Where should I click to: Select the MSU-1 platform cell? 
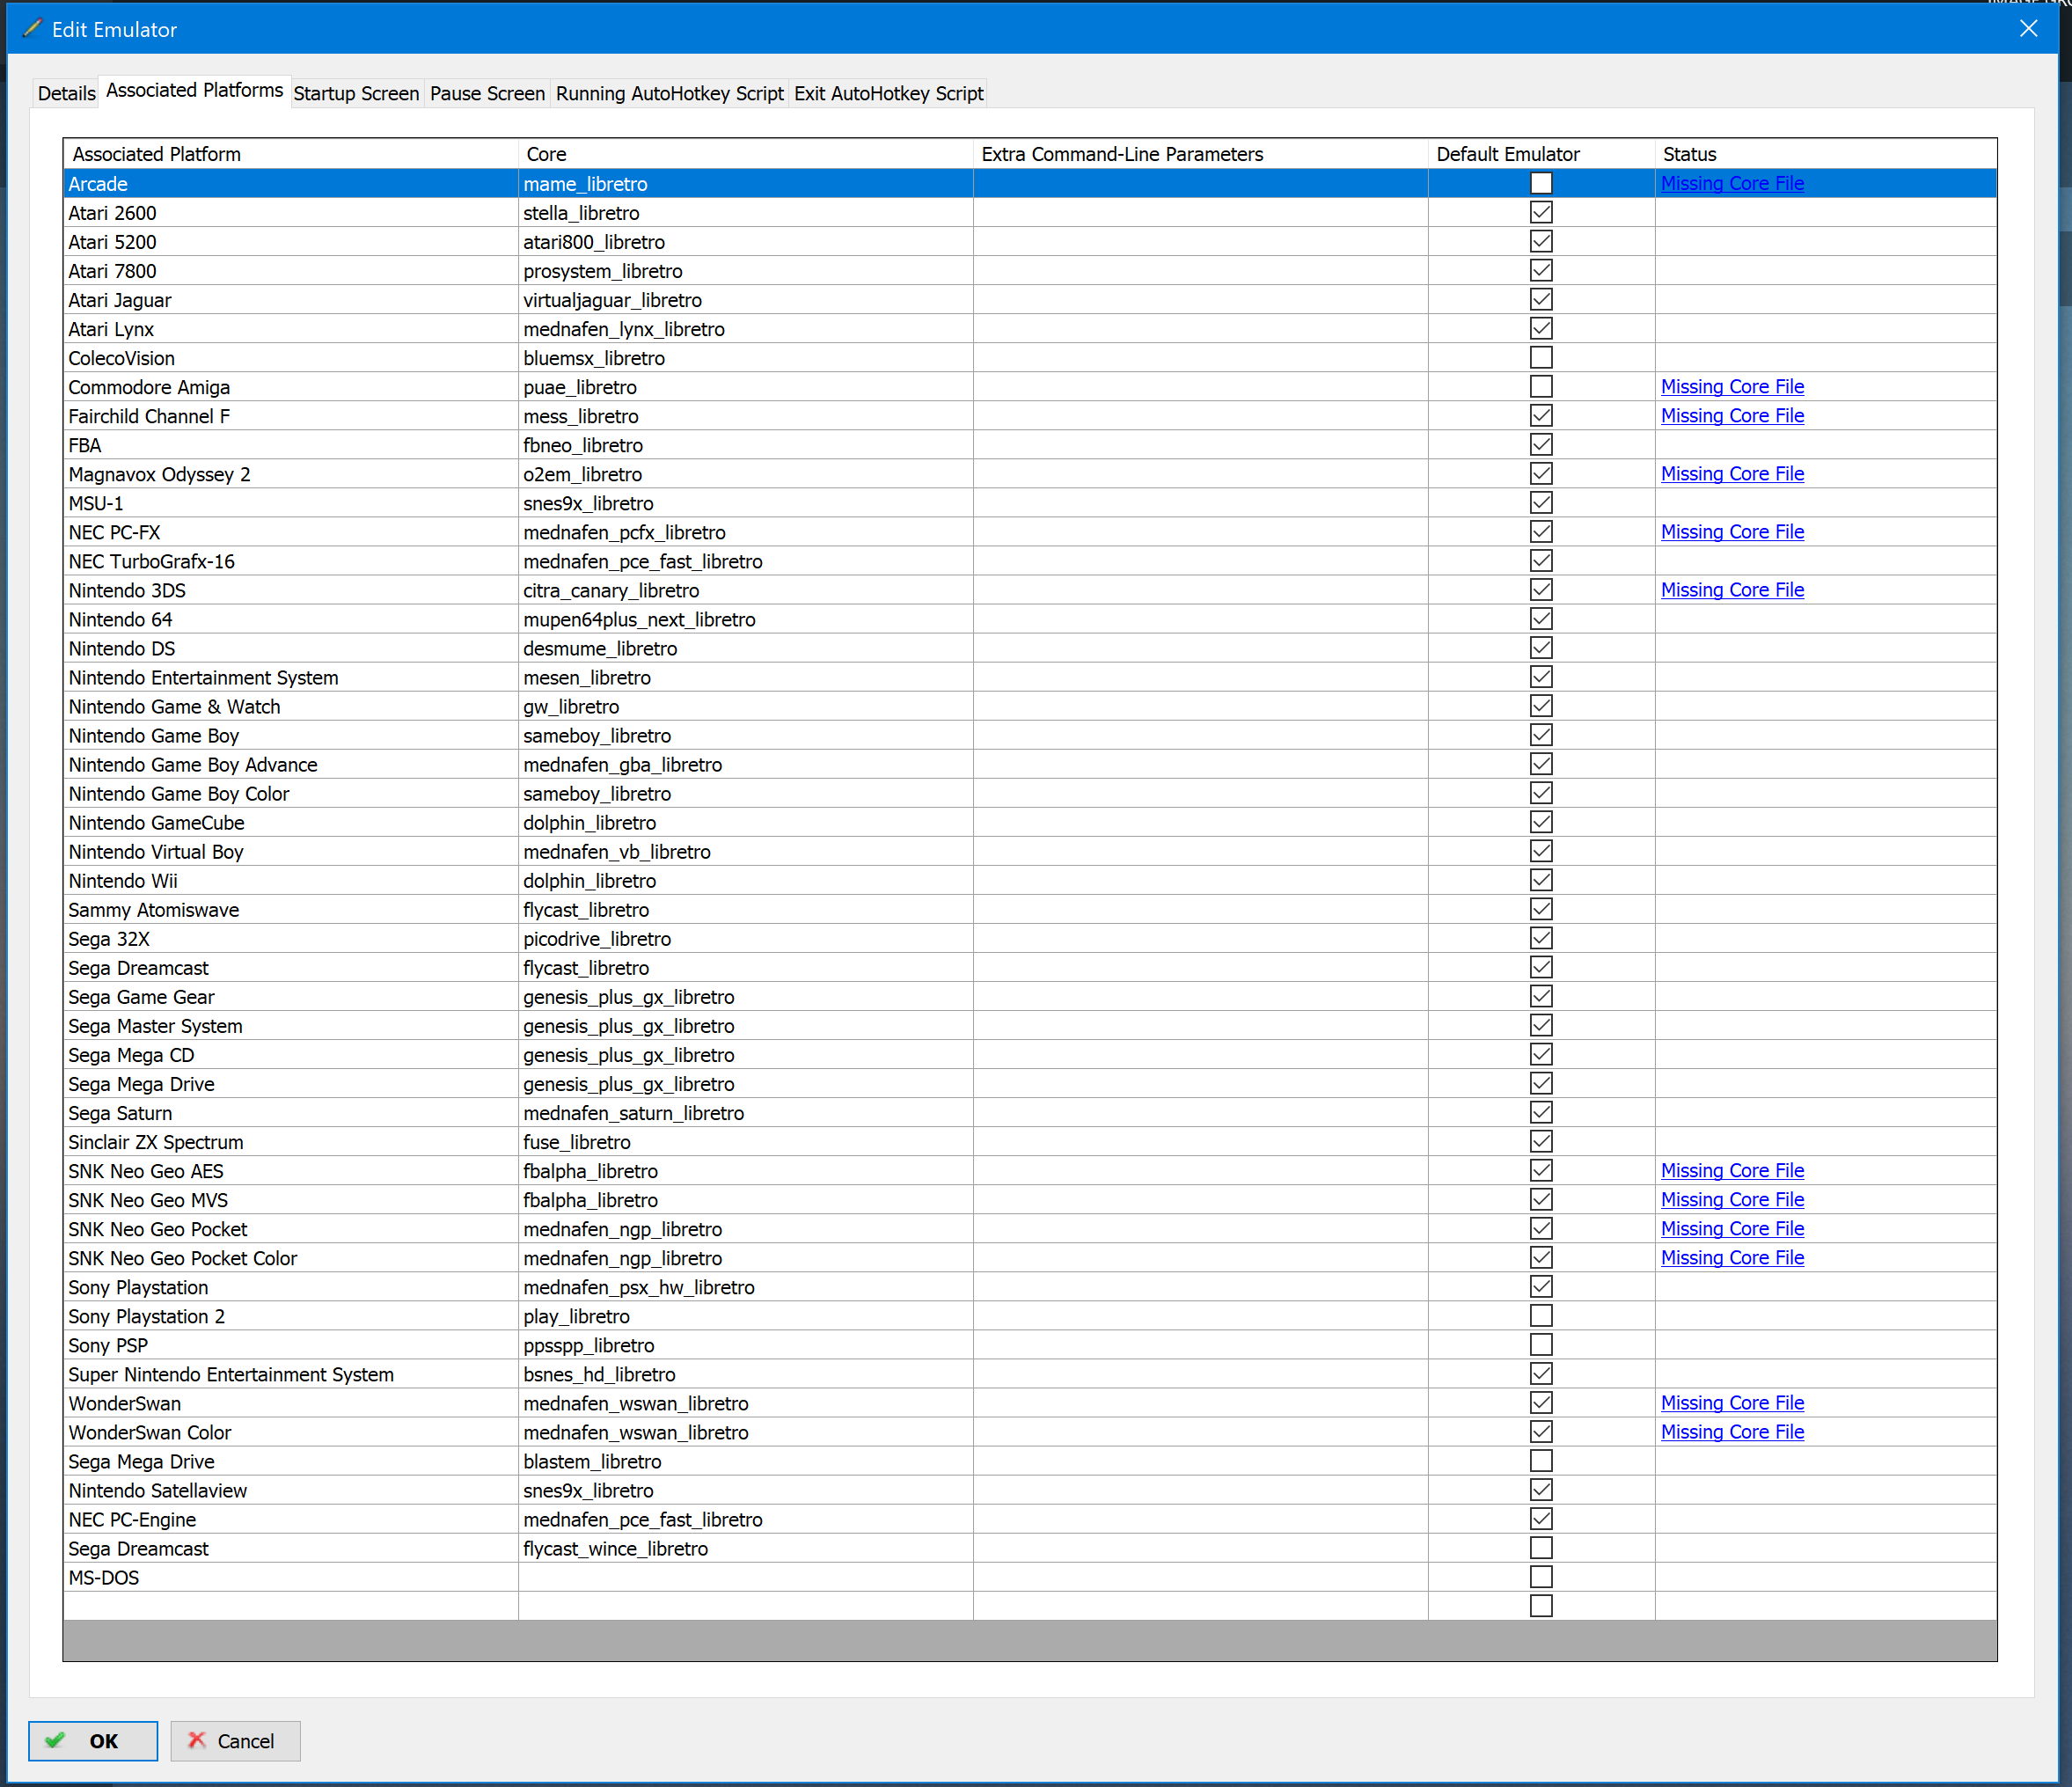pyautogui.click(x=291, y=503)
